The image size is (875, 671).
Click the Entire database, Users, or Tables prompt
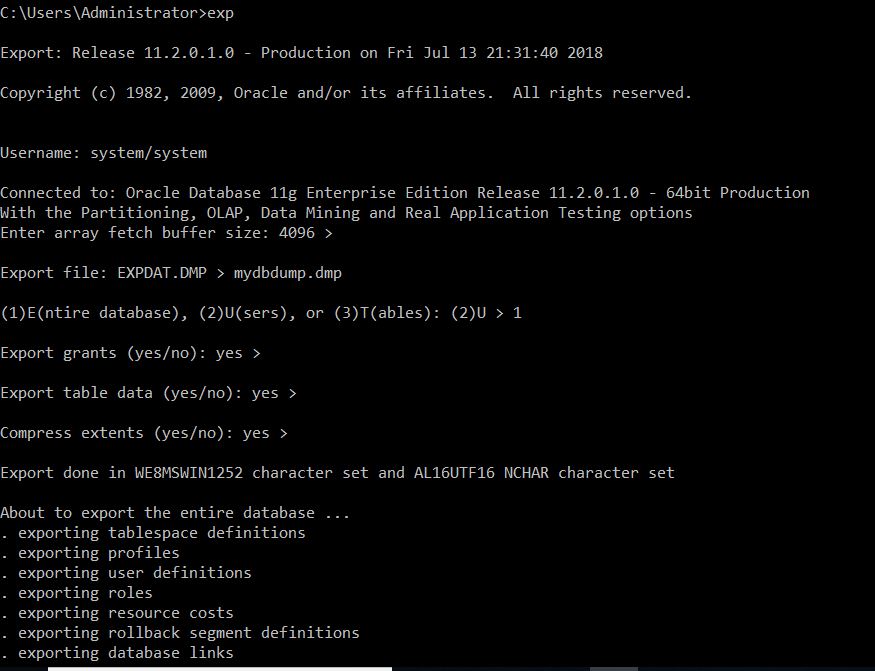pos(260,313)
